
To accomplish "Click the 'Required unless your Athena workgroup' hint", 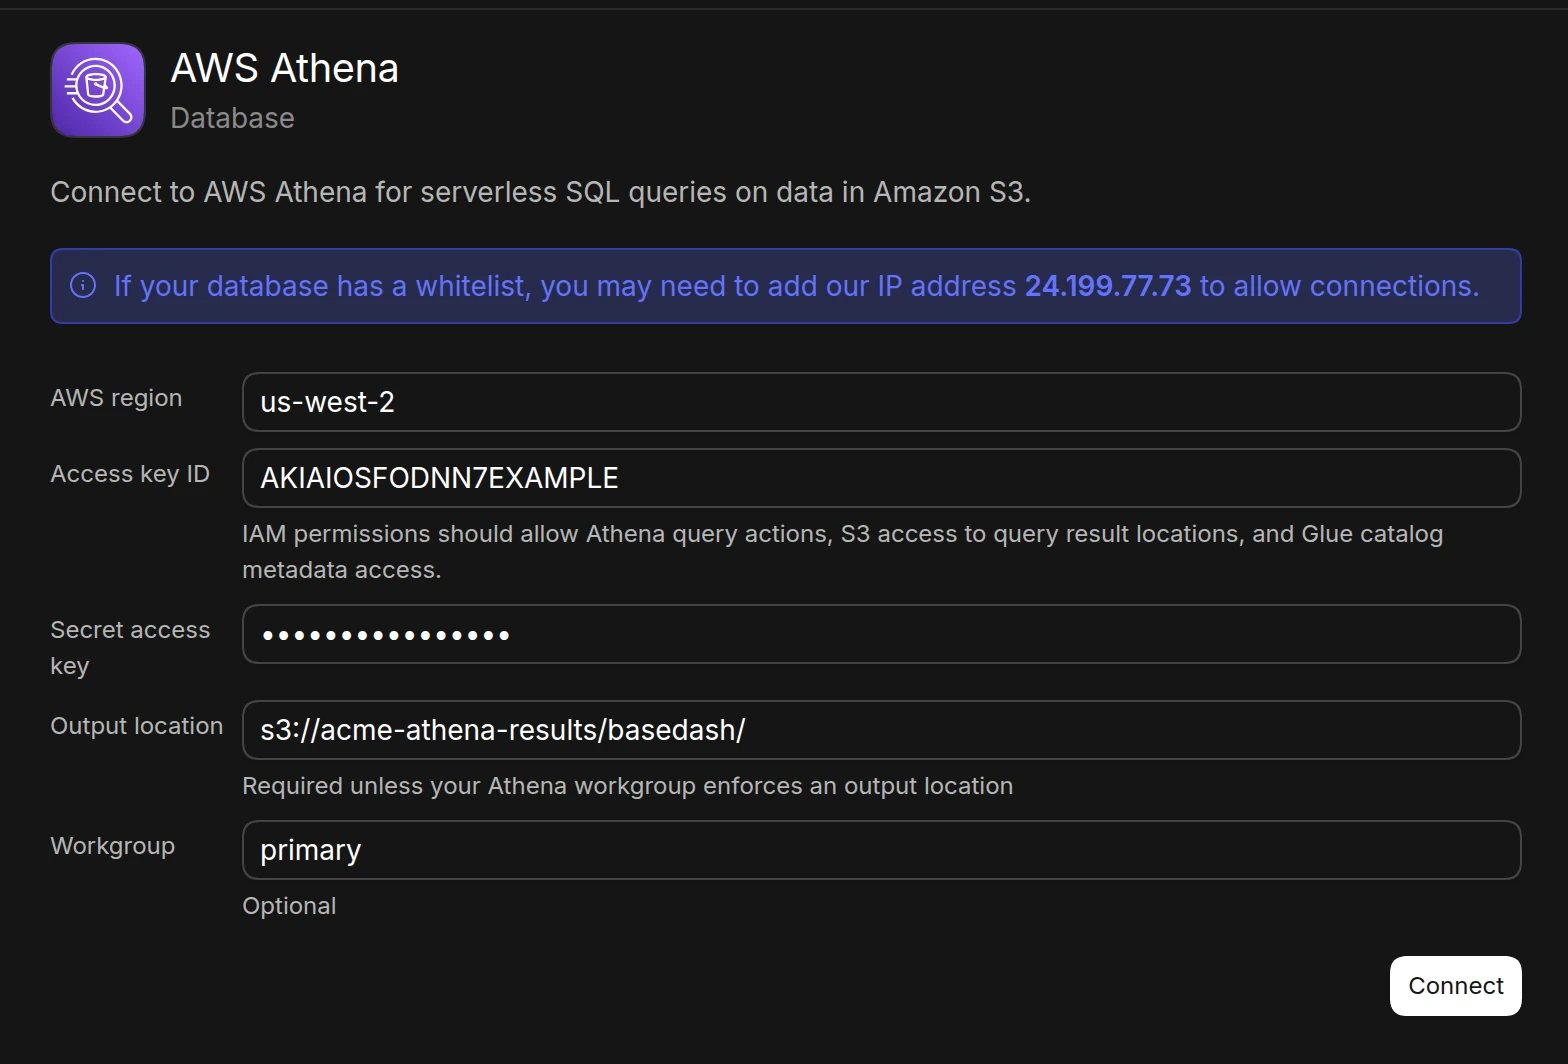I will coord(628,786).
